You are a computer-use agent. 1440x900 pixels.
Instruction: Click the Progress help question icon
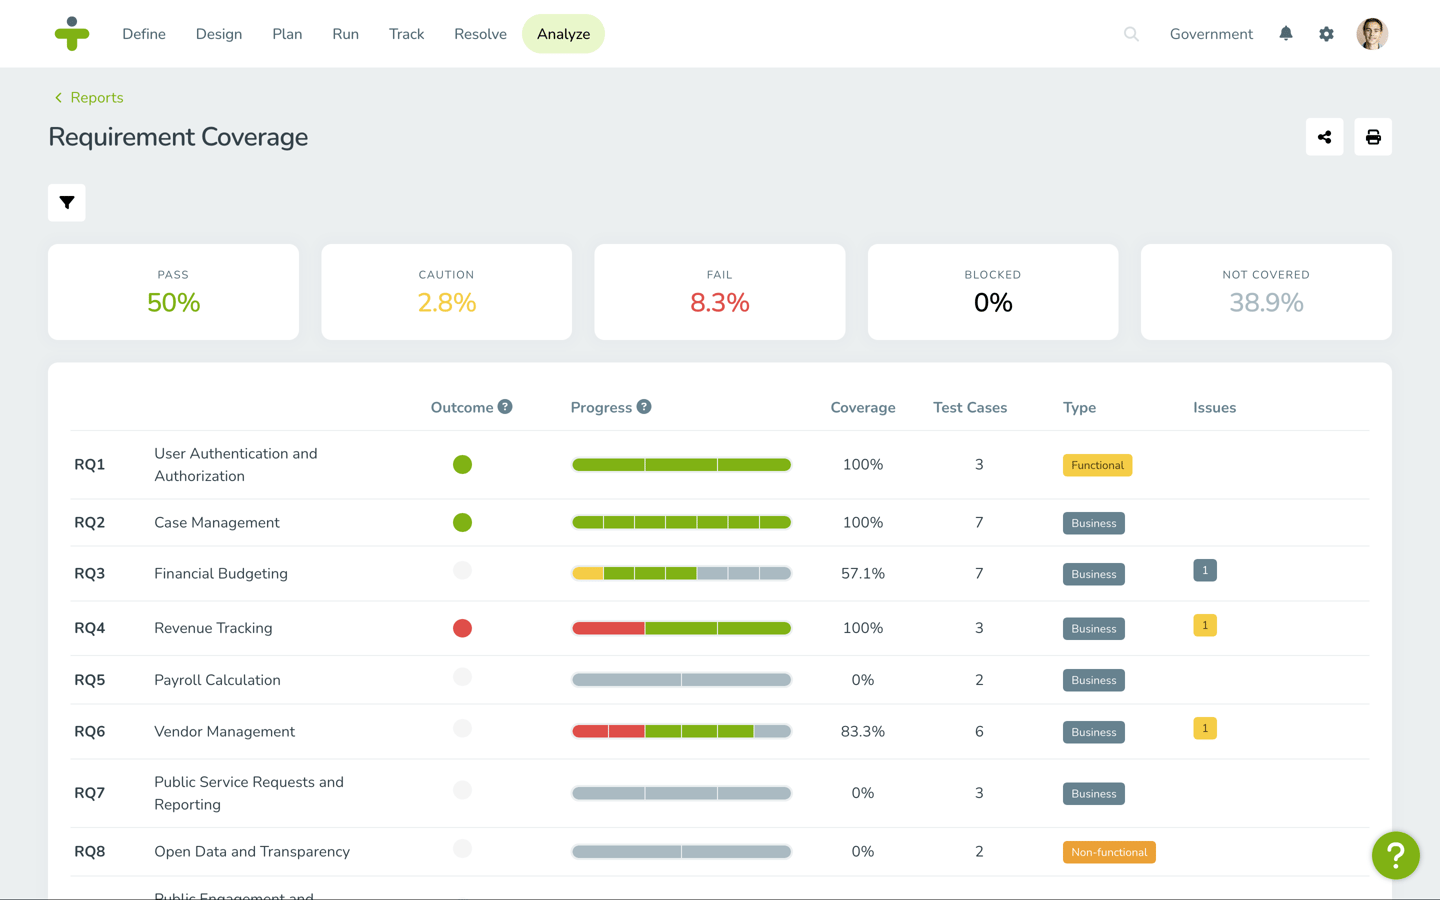click(644, 407)
